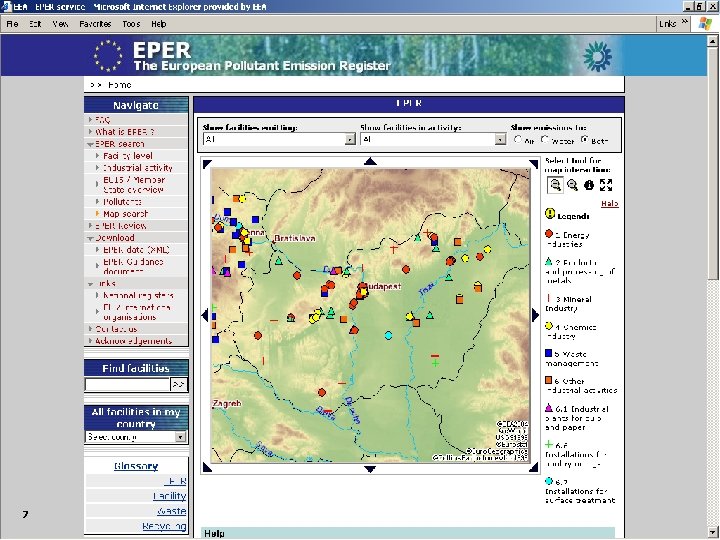Open the Map search navigation link

point(125,214)
